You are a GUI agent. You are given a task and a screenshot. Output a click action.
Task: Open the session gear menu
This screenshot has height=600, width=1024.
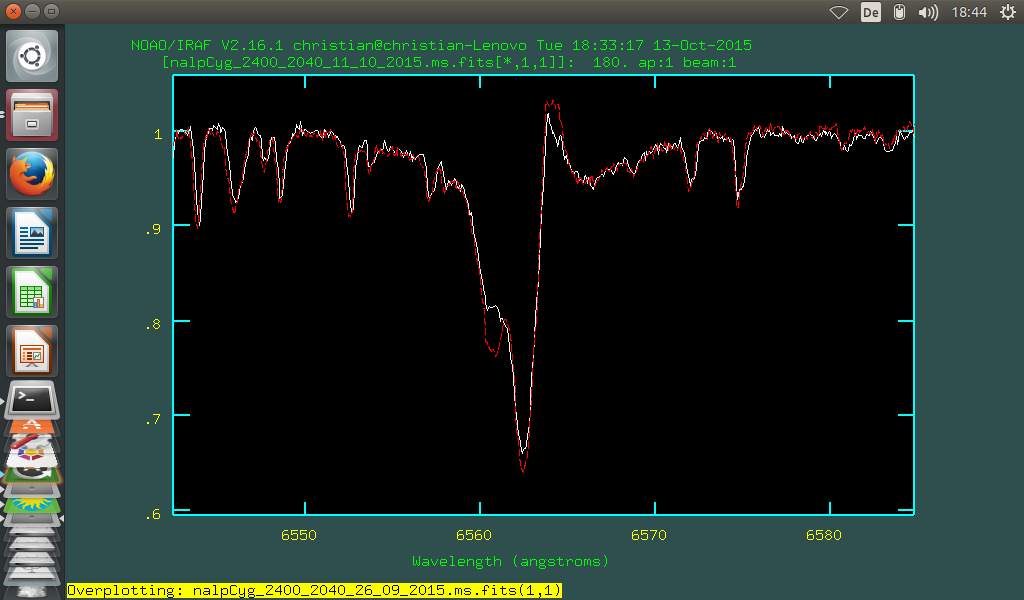[x=1007, y=11]
